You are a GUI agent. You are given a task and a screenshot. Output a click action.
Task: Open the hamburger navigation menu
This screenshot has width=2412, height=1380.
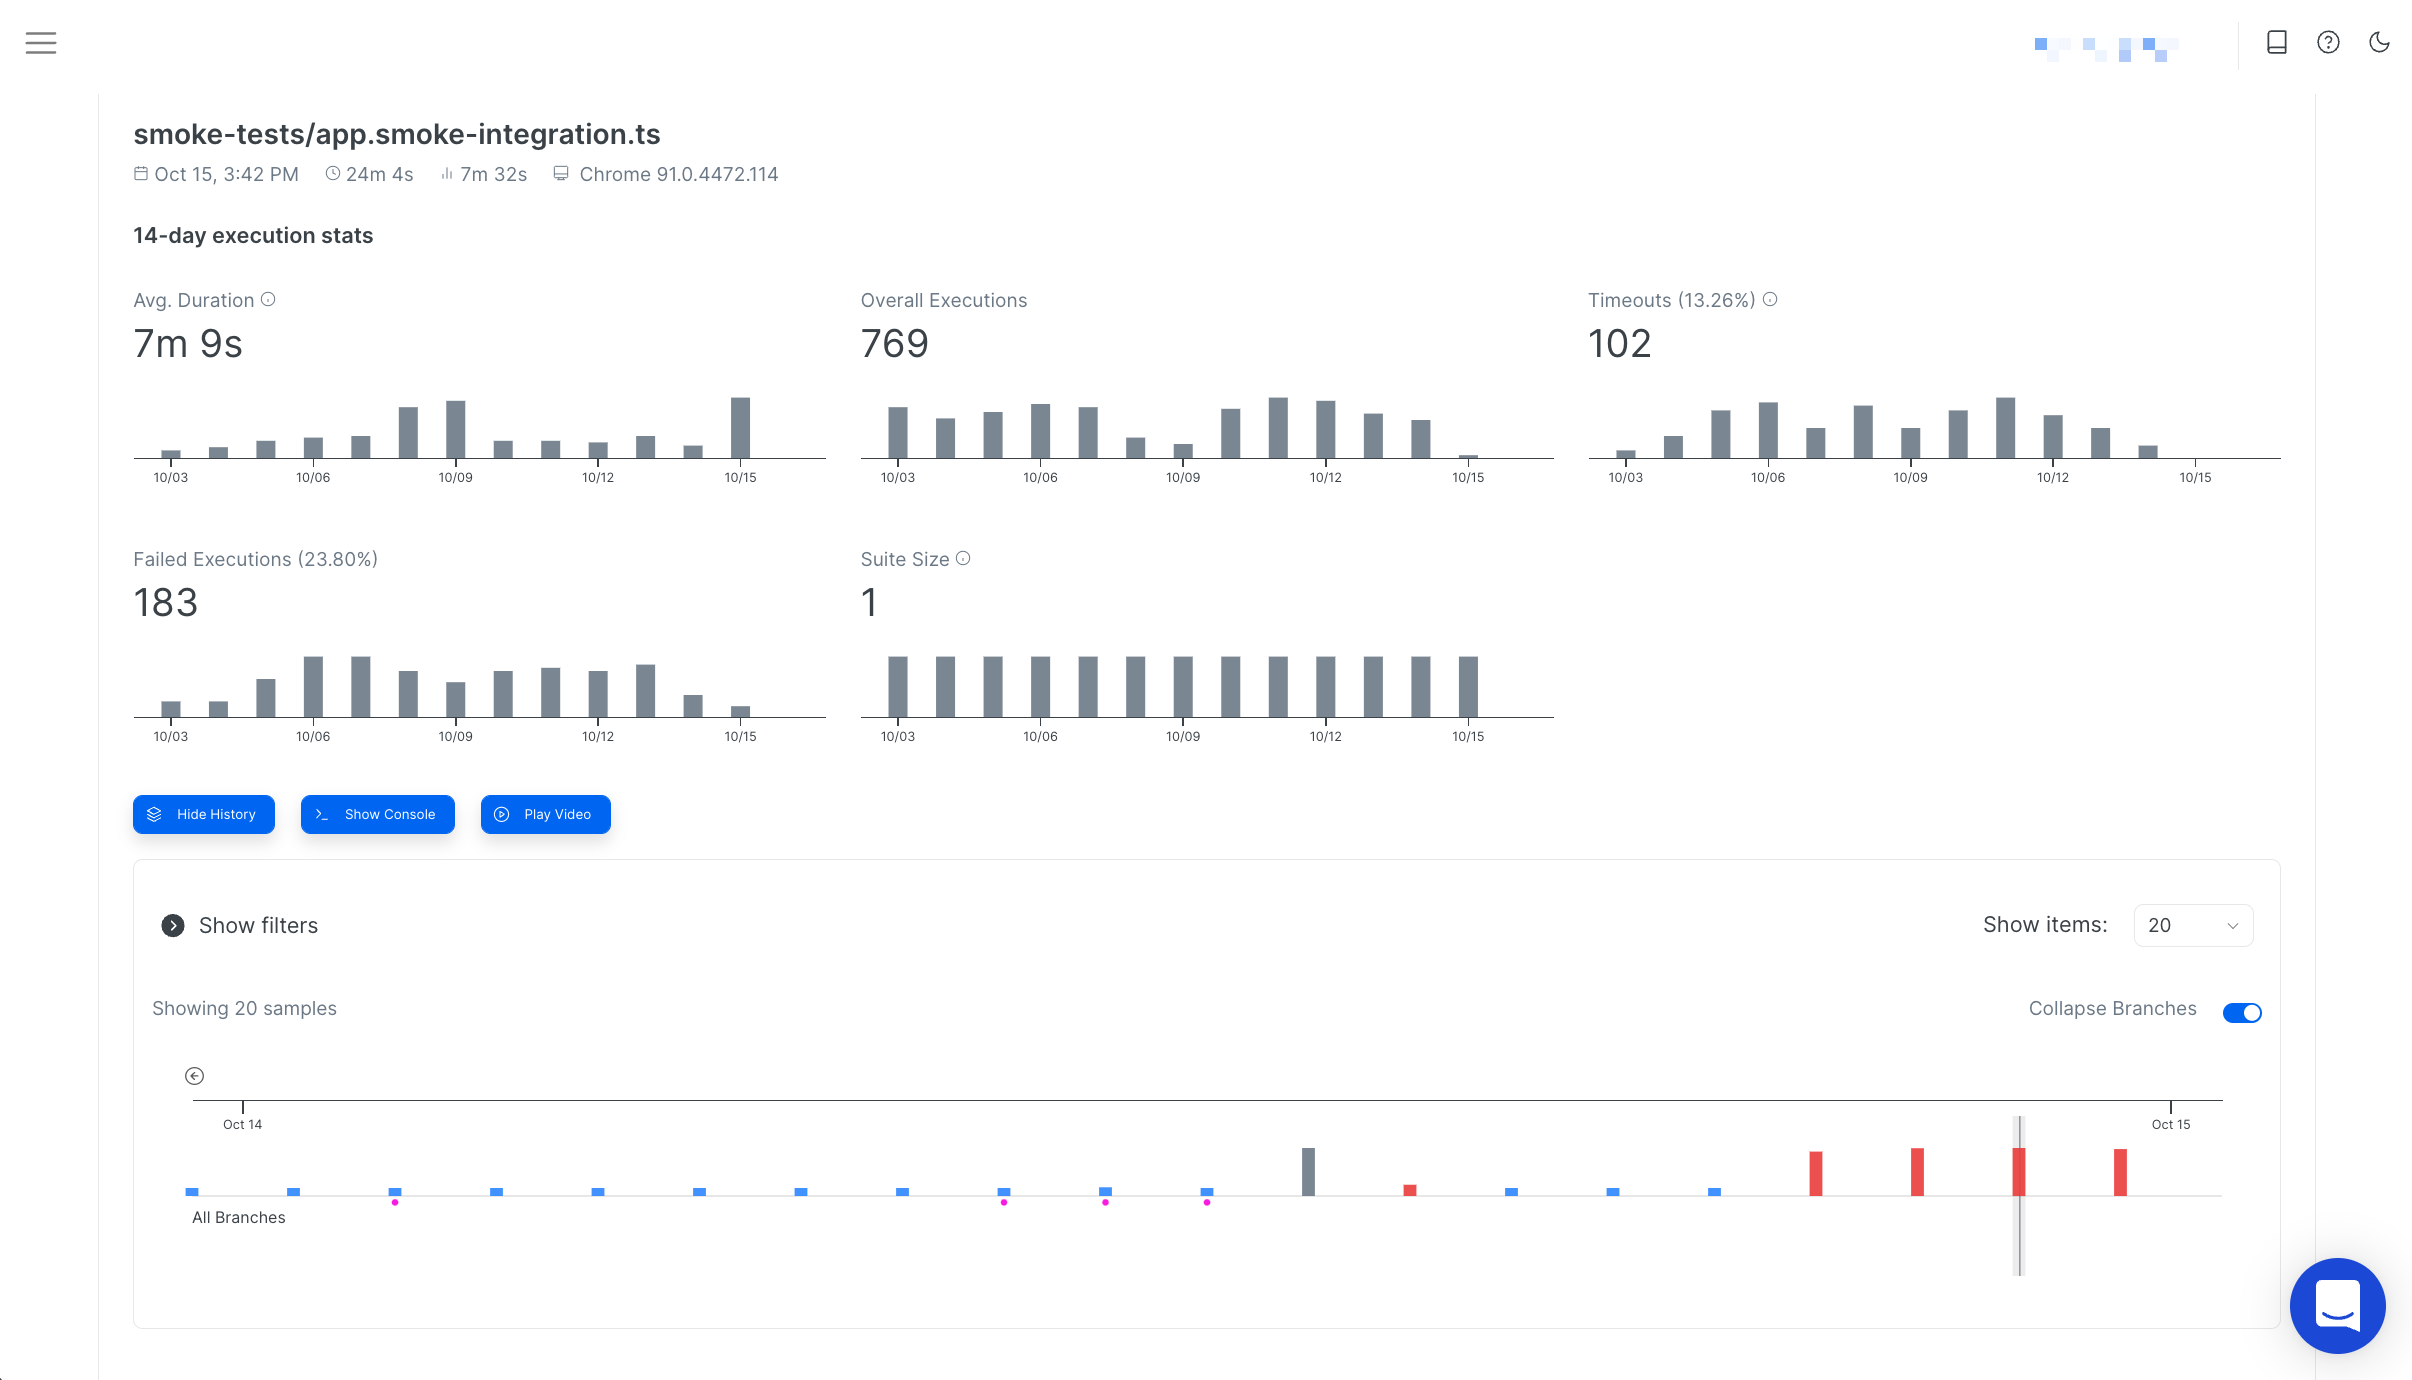point(41,43)
